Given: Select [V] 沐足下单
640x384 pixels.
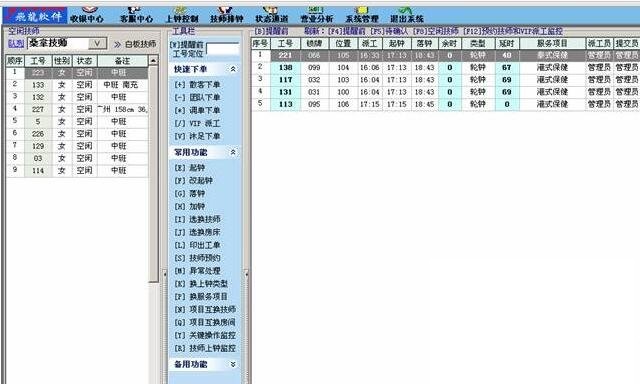Looking at the screenshot, I should [x=197, y=136].
